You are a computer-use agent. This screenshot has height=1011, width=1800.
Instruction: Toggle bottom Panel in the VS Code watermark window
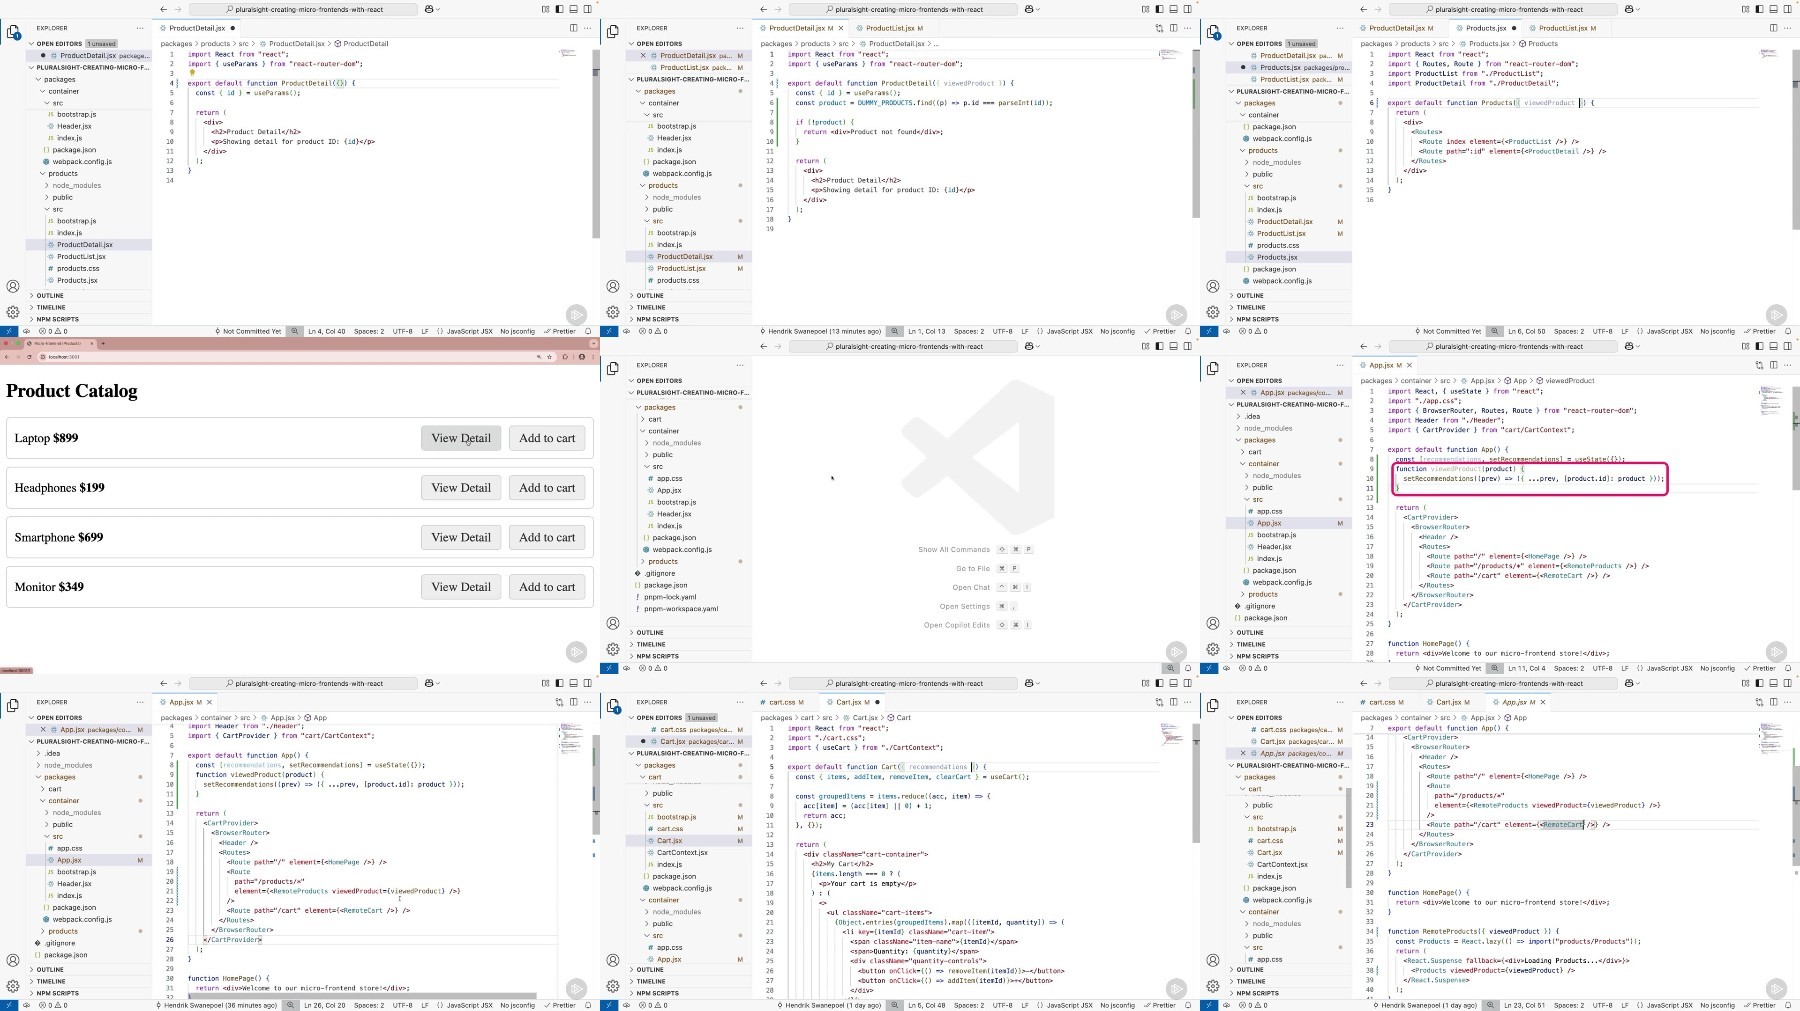(x=1173, y=346)
